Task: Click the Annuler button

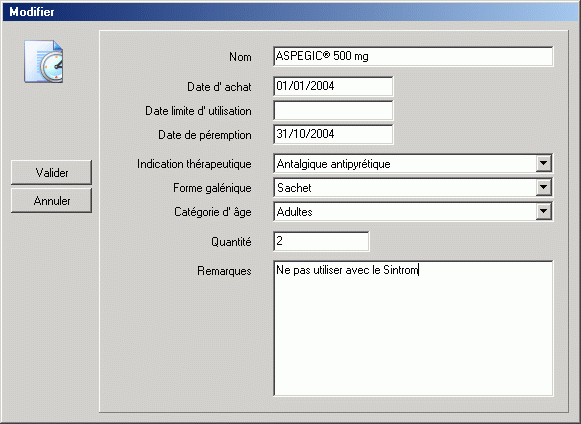Action: pos(52,201)
